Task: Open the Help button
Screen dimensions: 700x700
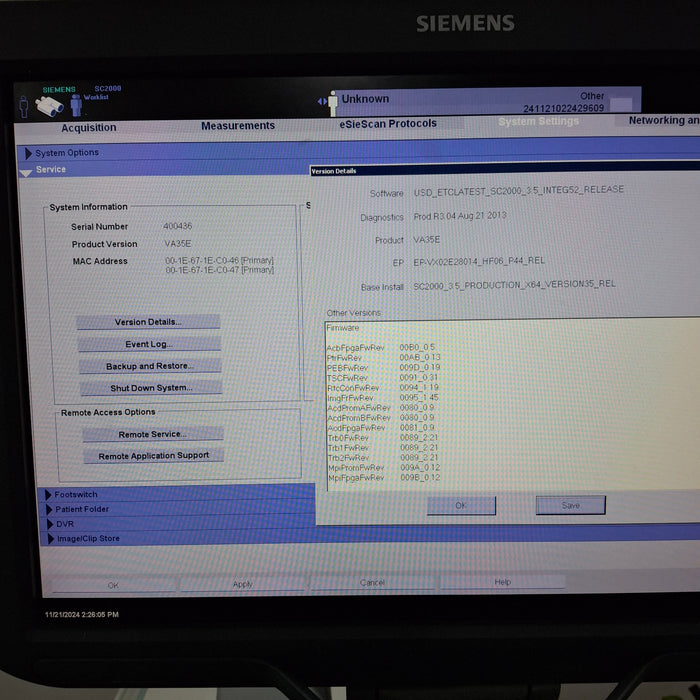Action: pyautogui.click(x=503, y=582)
